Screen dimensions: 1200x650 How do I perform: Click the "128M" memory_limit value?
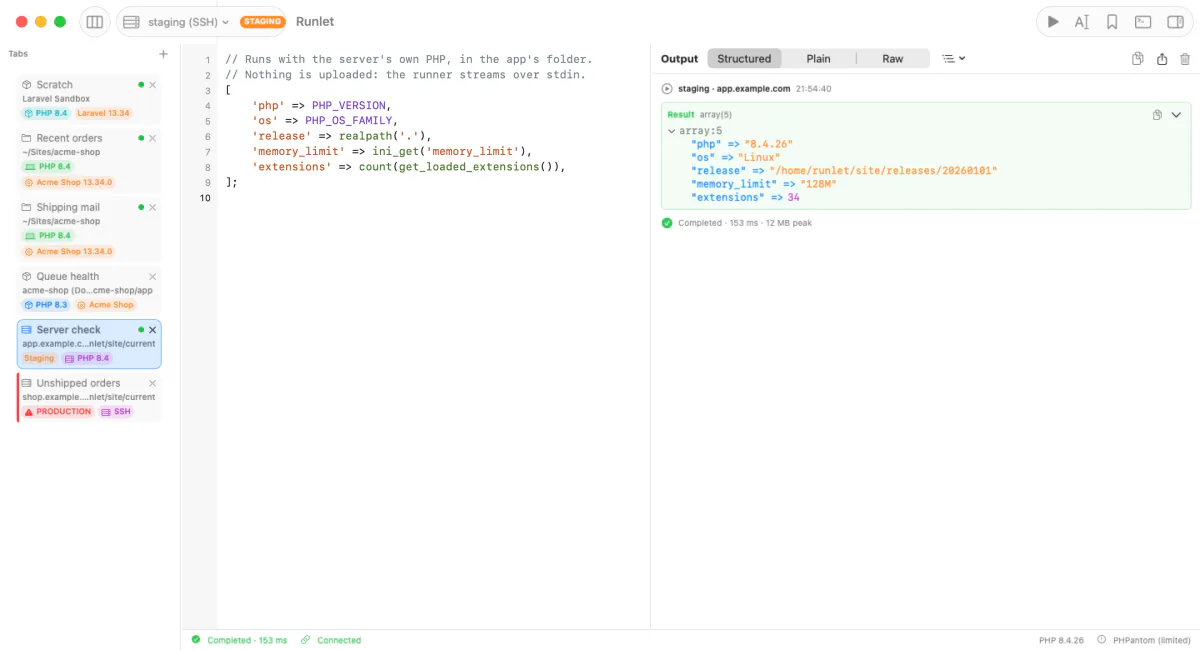pos(818,184)
